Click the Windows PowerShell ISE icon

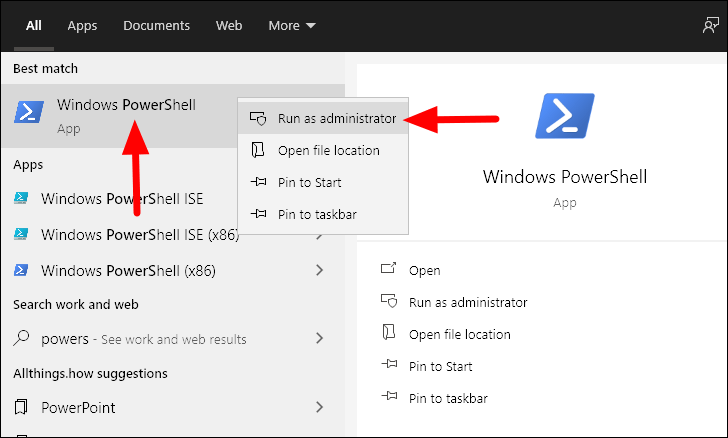point(21,198)
